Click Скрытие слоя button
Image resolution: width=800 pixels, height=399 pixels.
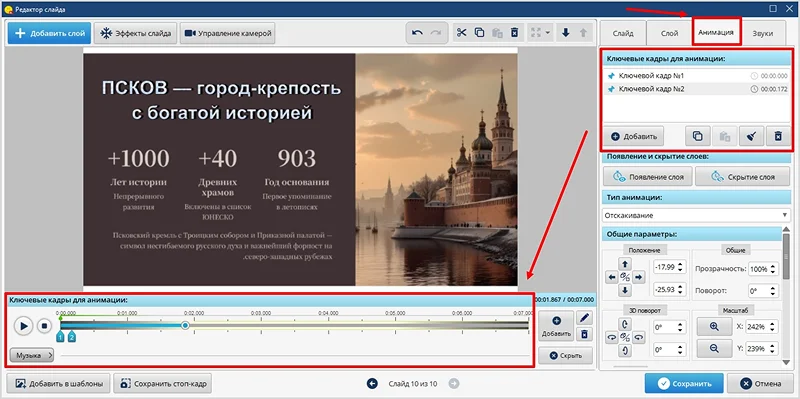[x=742, y=177]
